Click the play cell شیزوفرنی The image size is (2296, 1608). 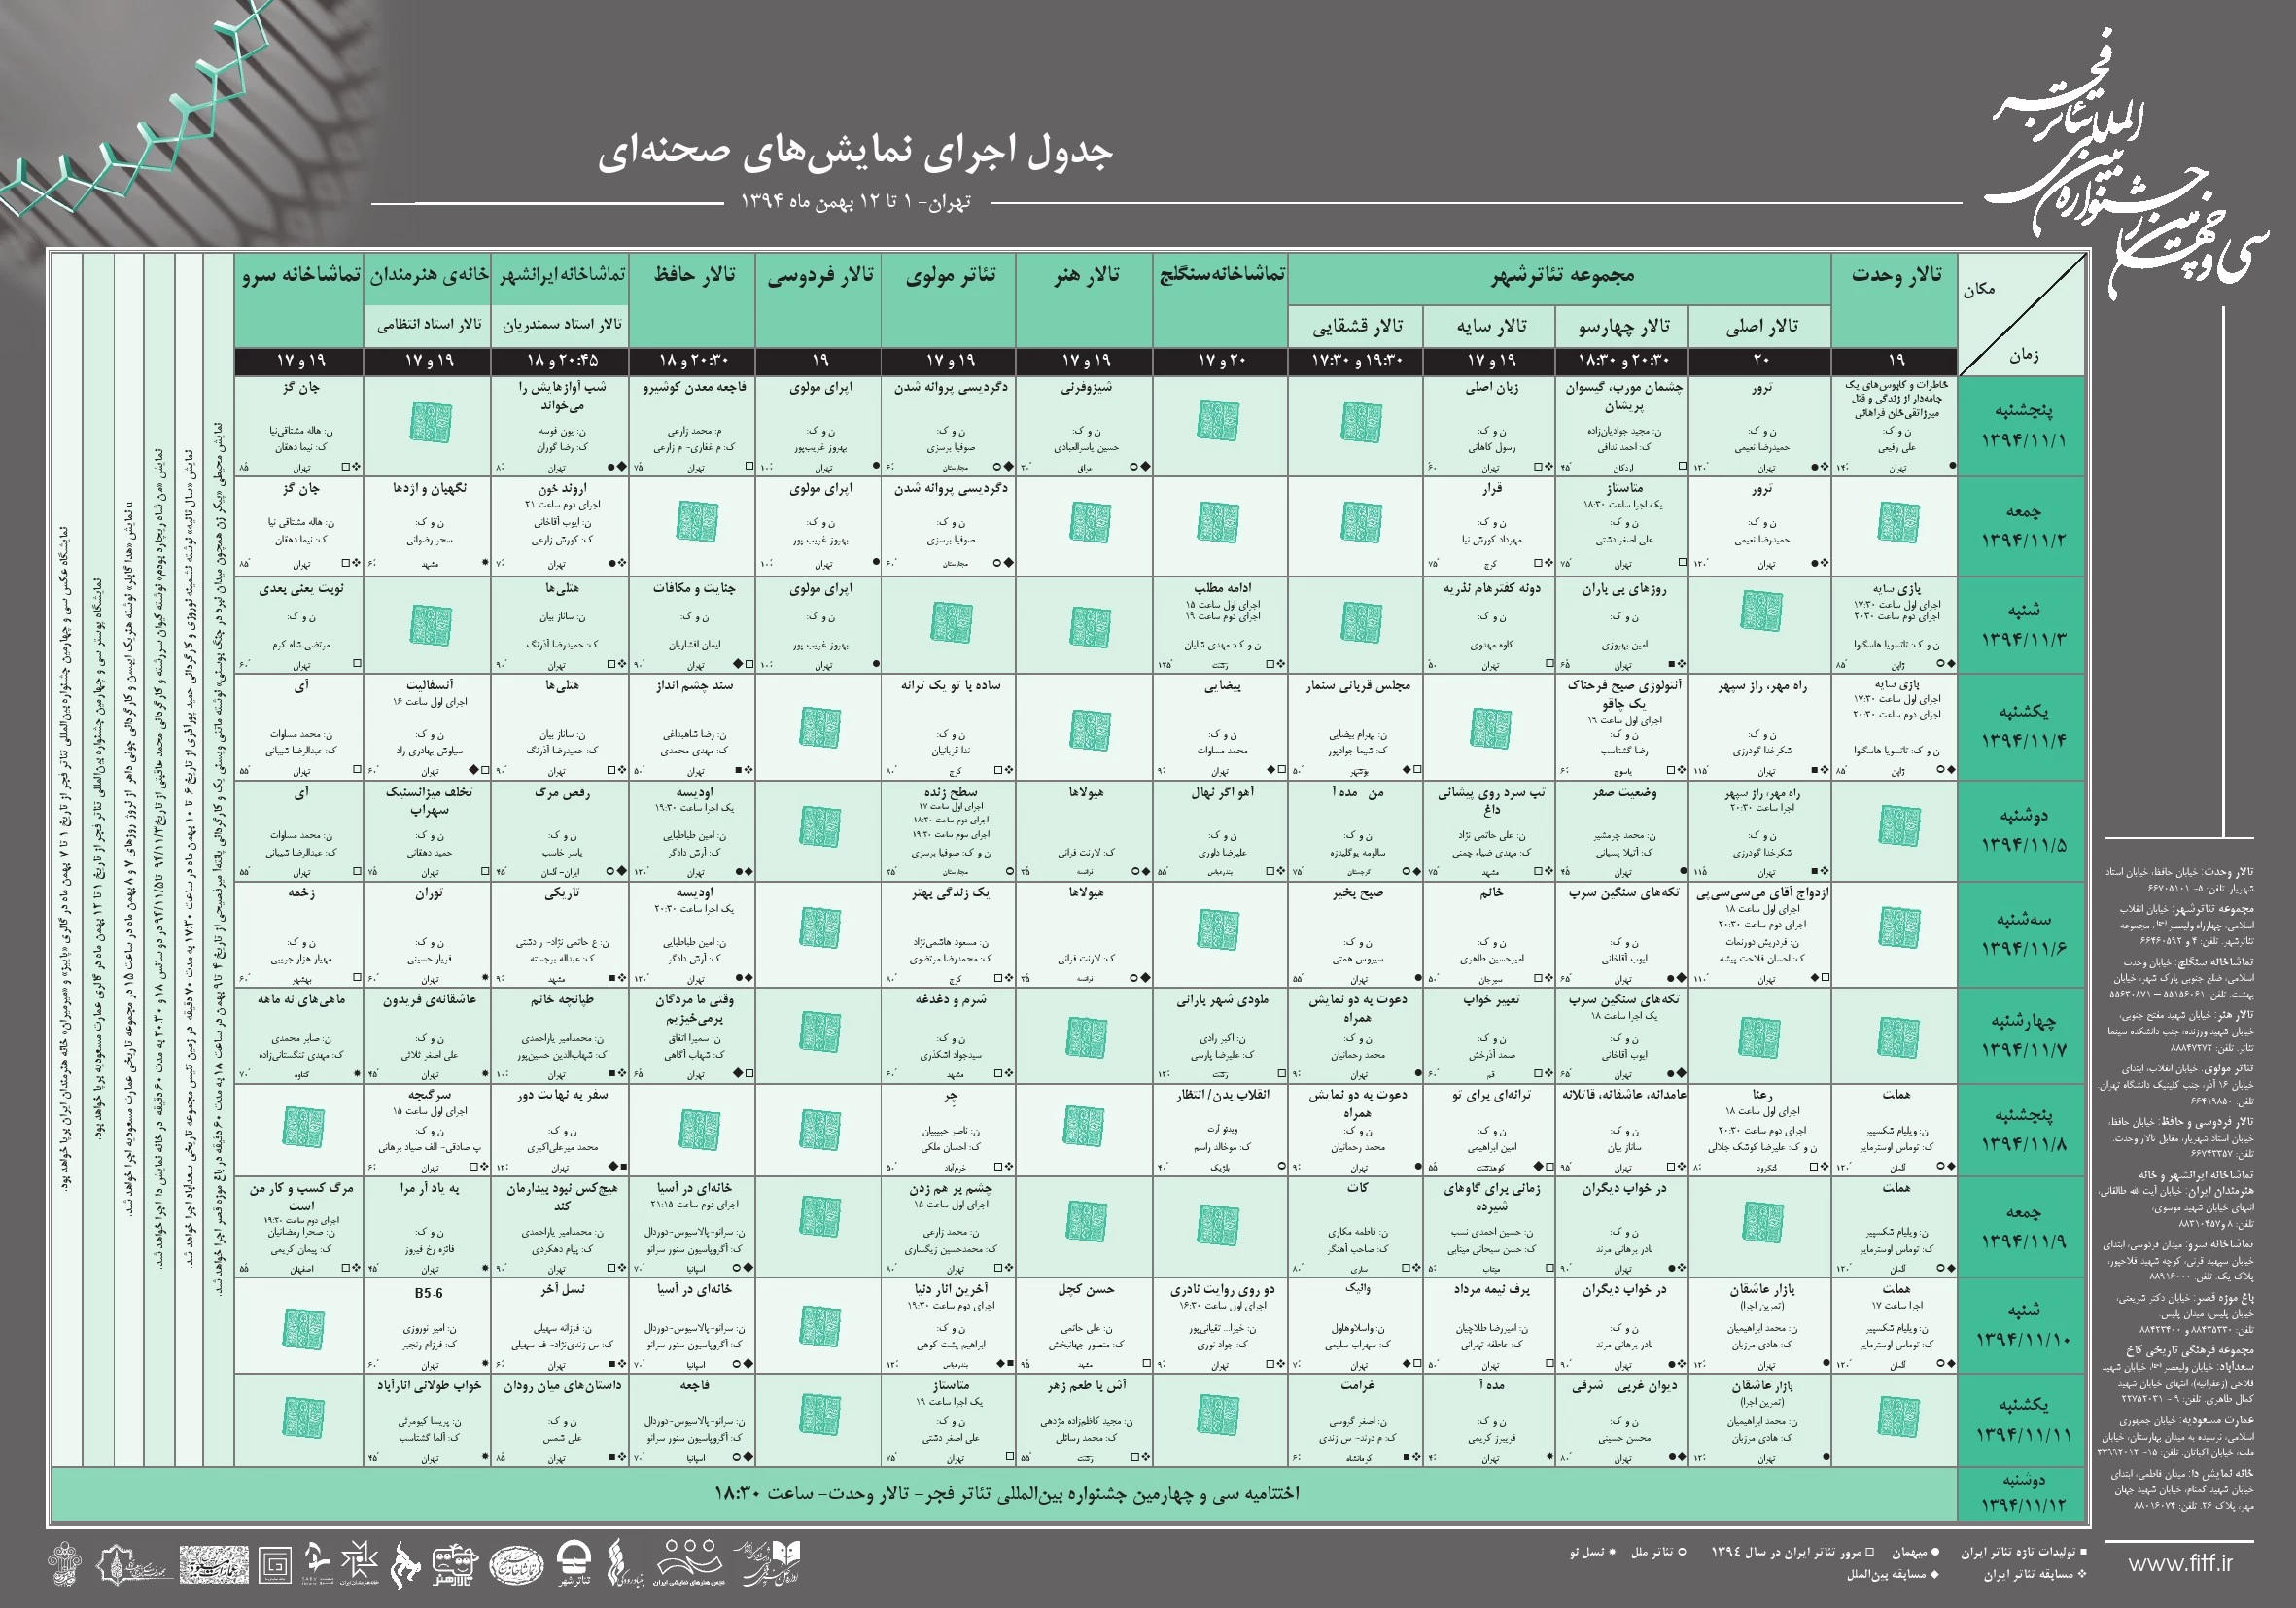tap(1085, 426)
